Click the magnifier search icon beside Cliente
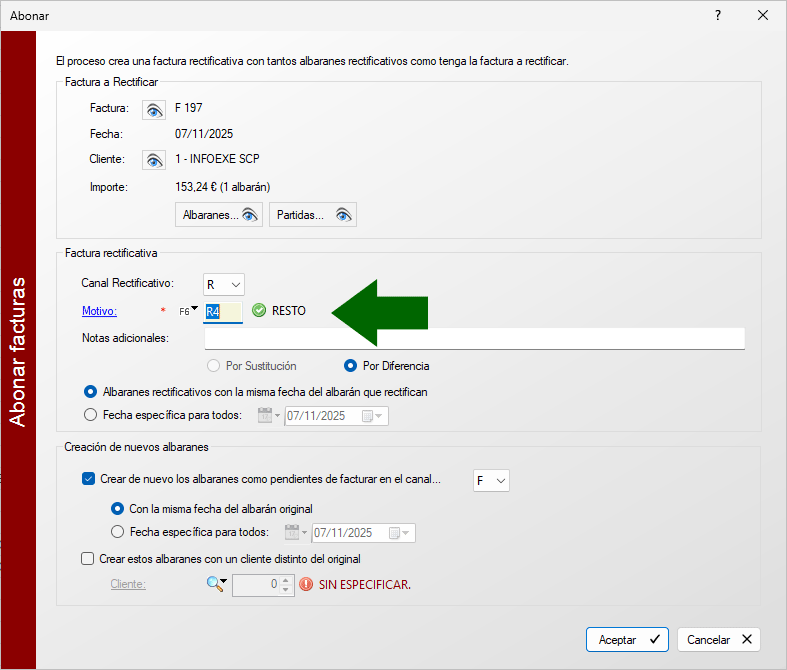The height and width of the screenshot is (670, 787). coord(217,584)
